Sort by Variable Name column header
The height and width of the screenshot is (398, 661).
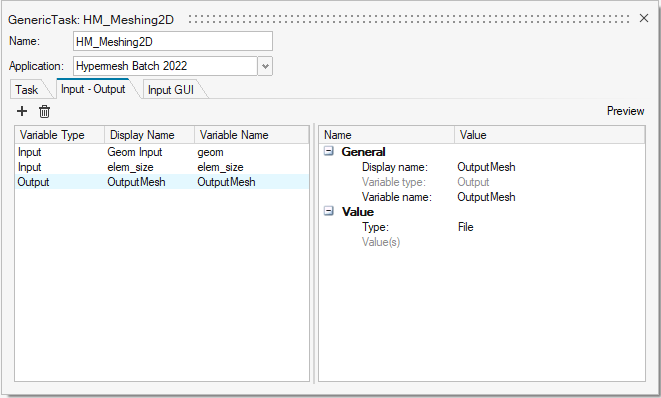pos(252,135)
